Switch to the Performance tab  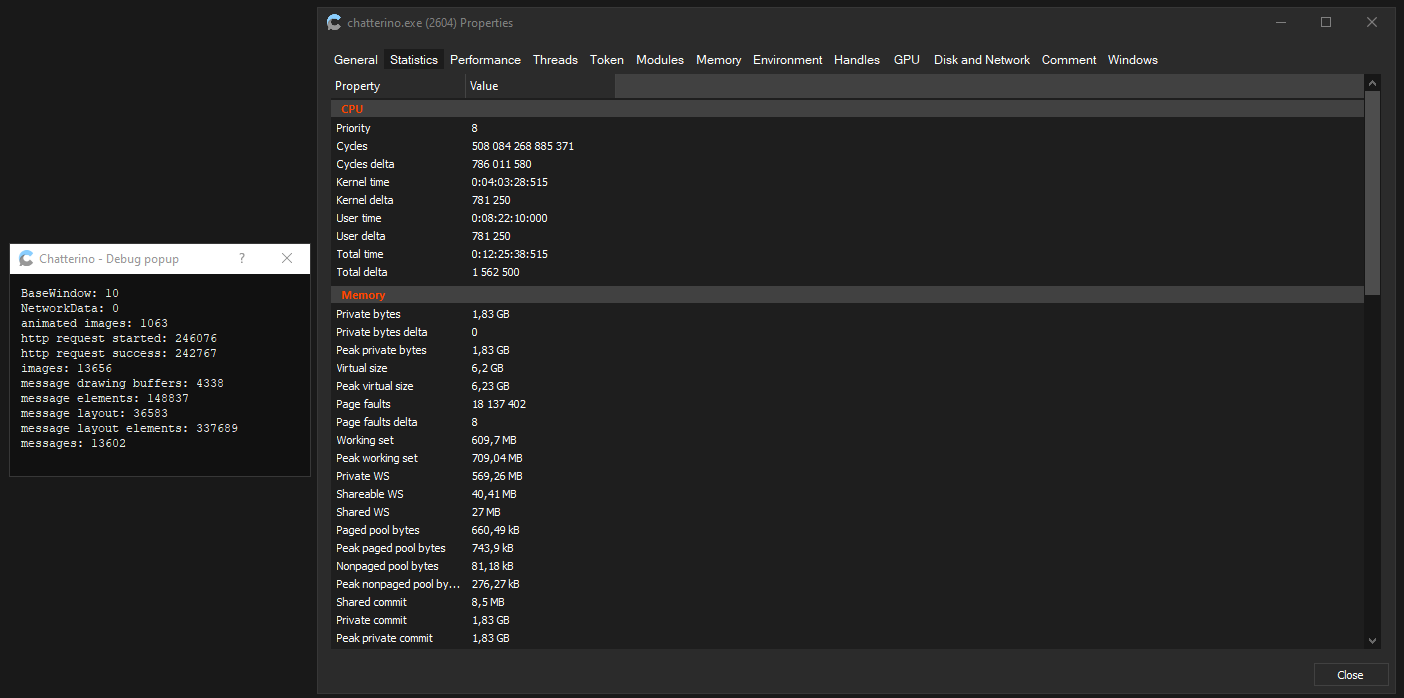485,60
